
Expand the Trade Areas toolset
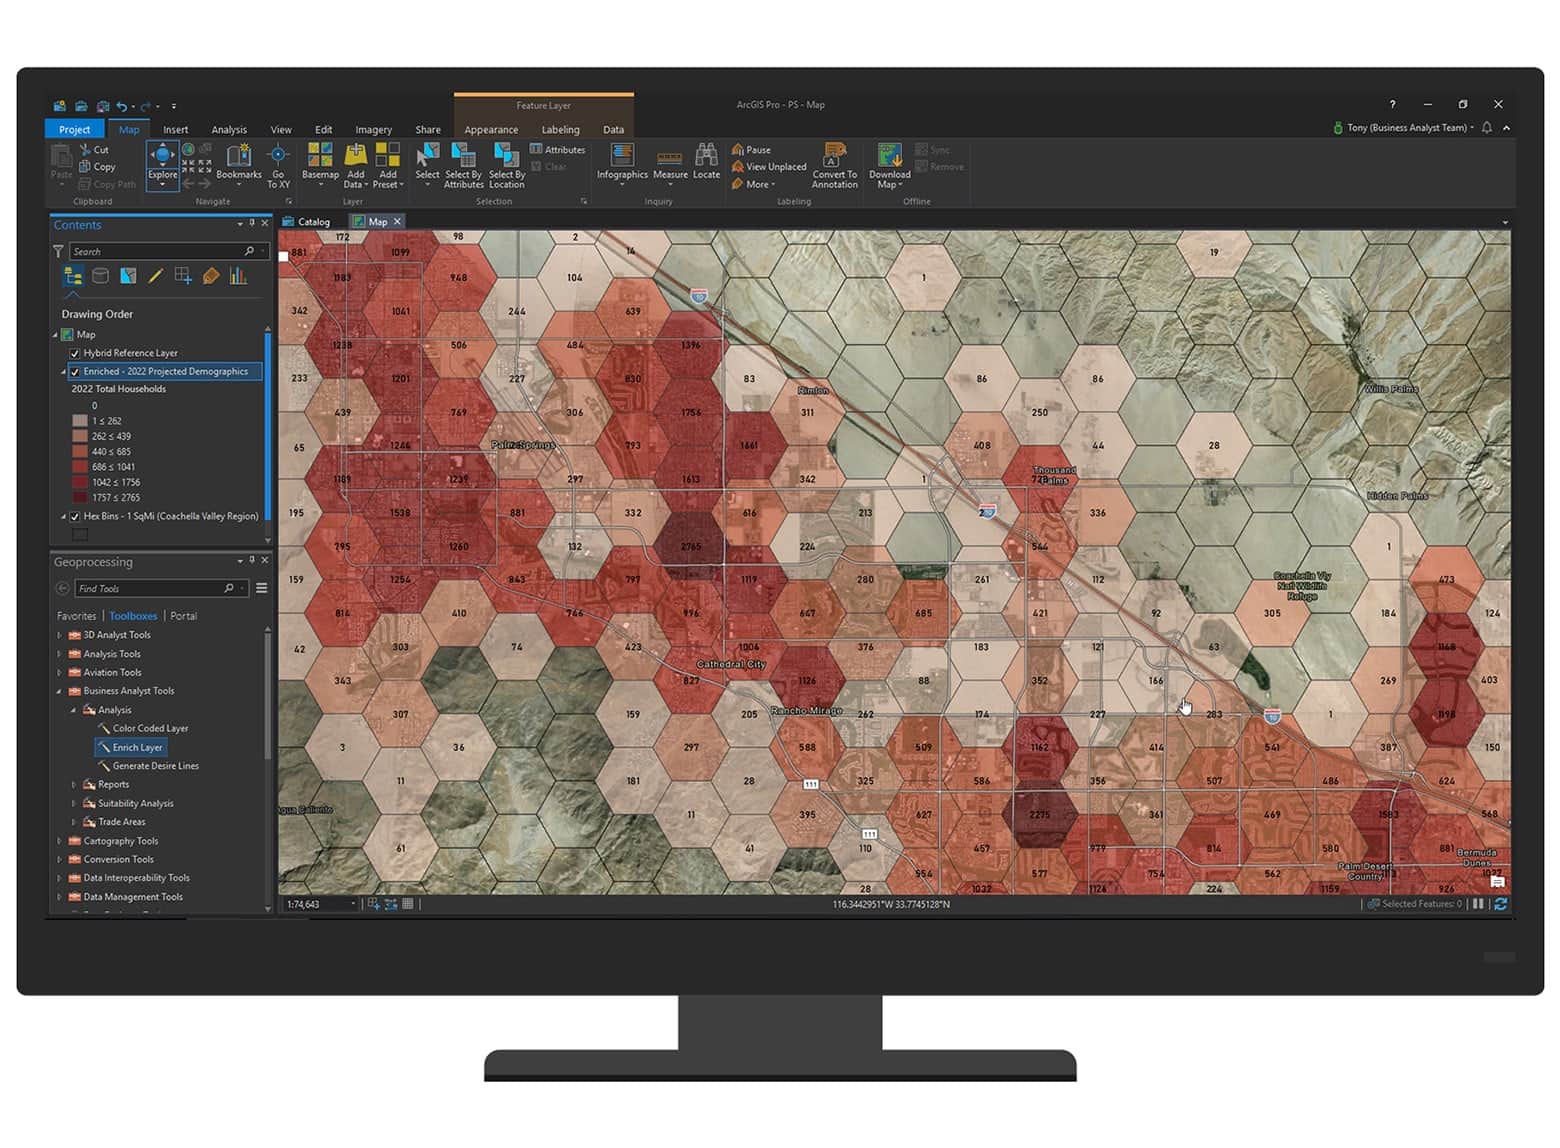tap(73, 822)
